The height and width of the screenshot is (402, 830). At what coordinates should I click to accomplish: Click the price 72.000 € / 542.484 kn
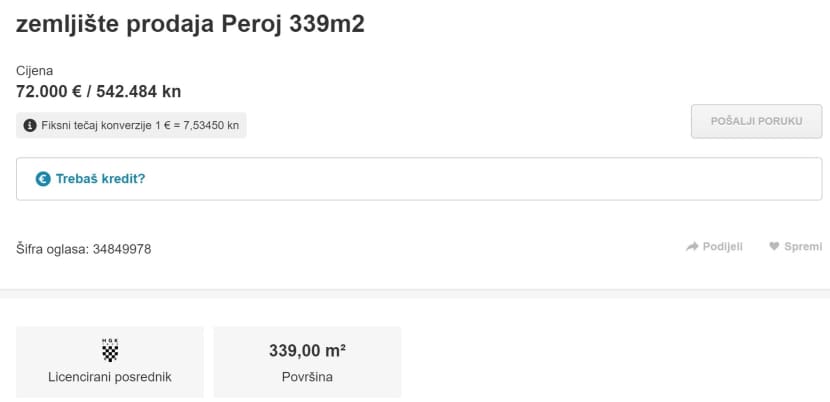coord(98,92)
